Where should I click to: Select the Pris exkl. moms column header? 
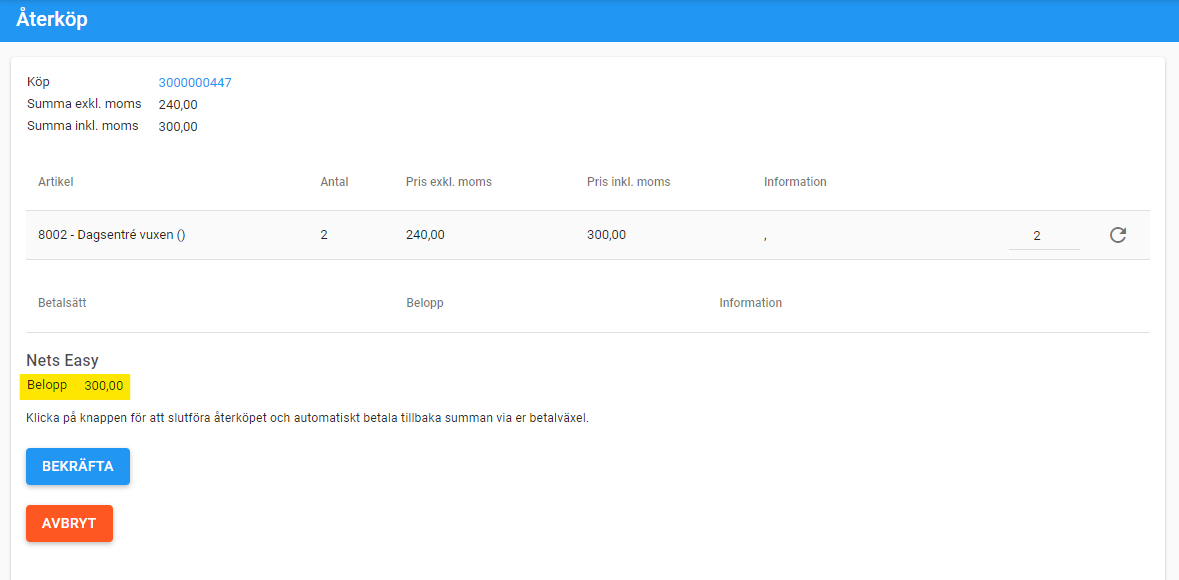[448, 182]
